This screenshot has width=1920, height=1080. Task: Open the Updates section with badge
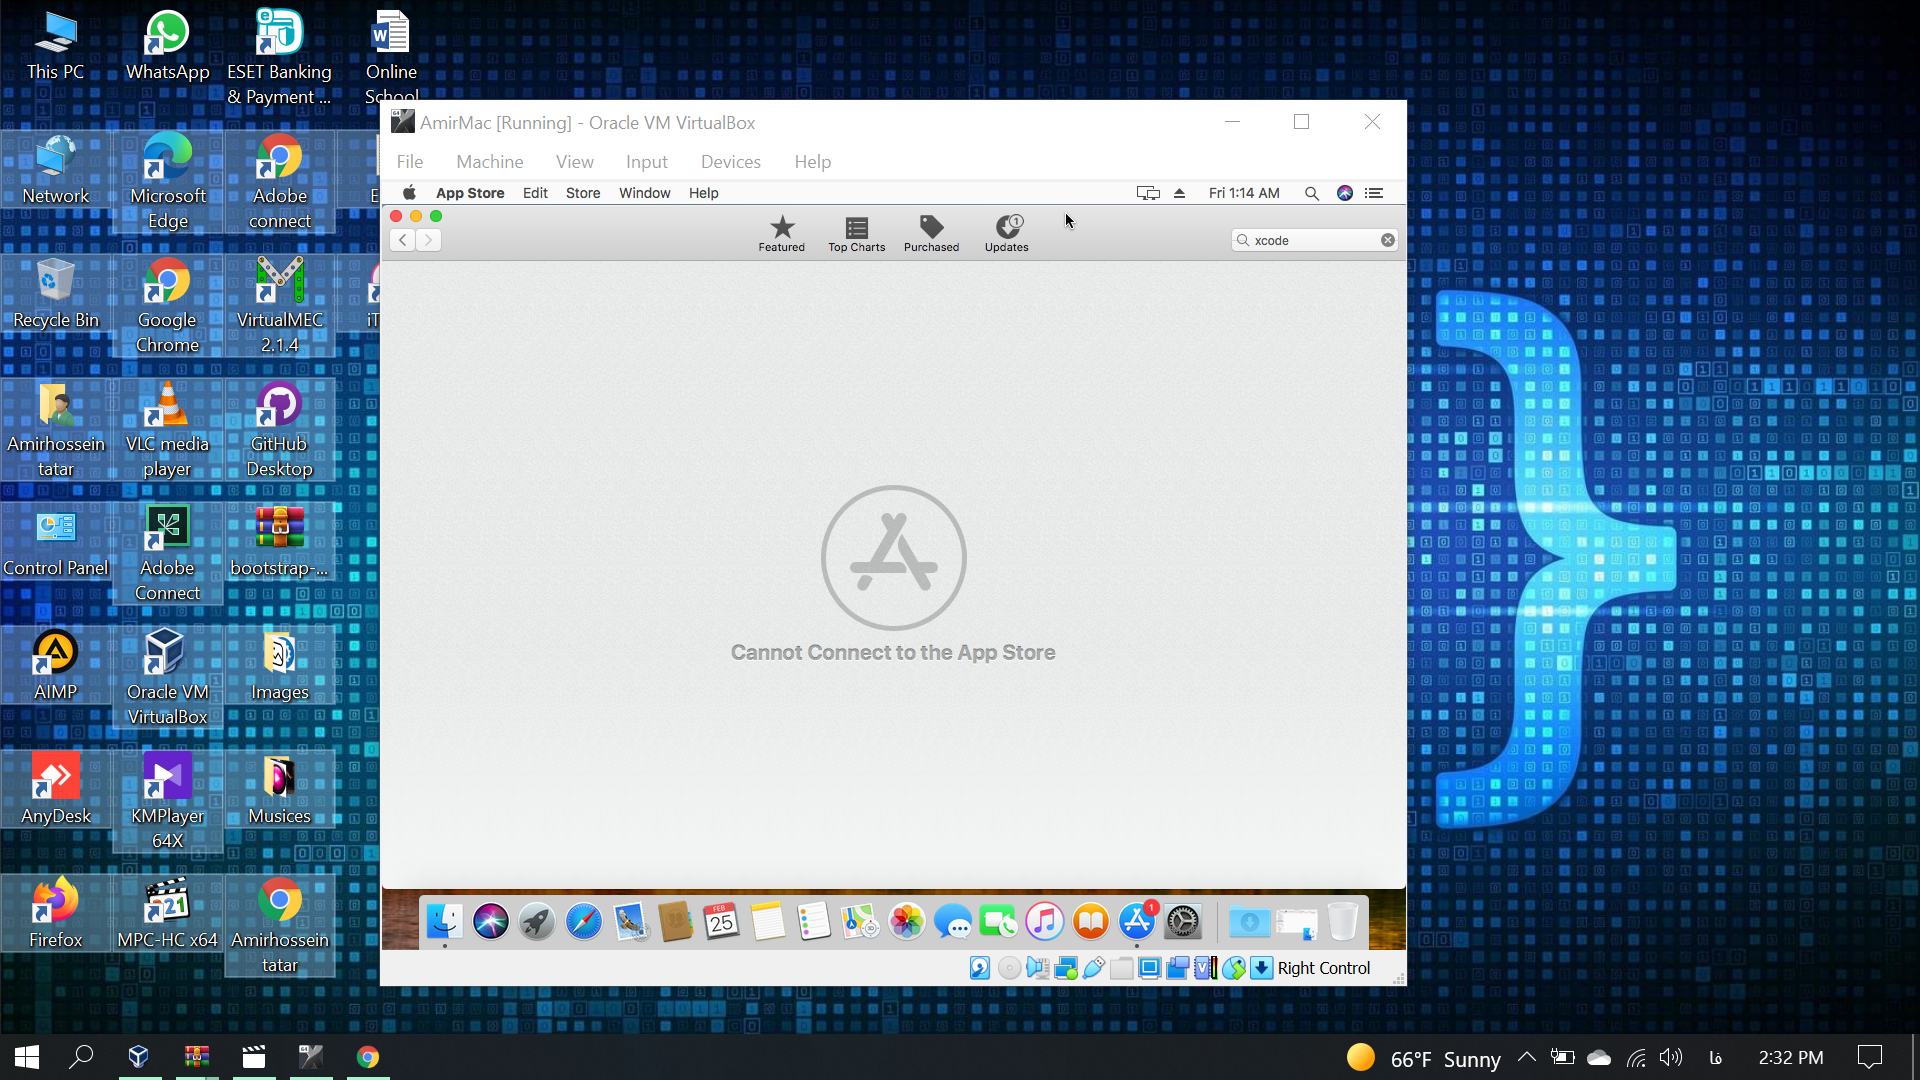pyautogui.click(x=1006, y=234)
